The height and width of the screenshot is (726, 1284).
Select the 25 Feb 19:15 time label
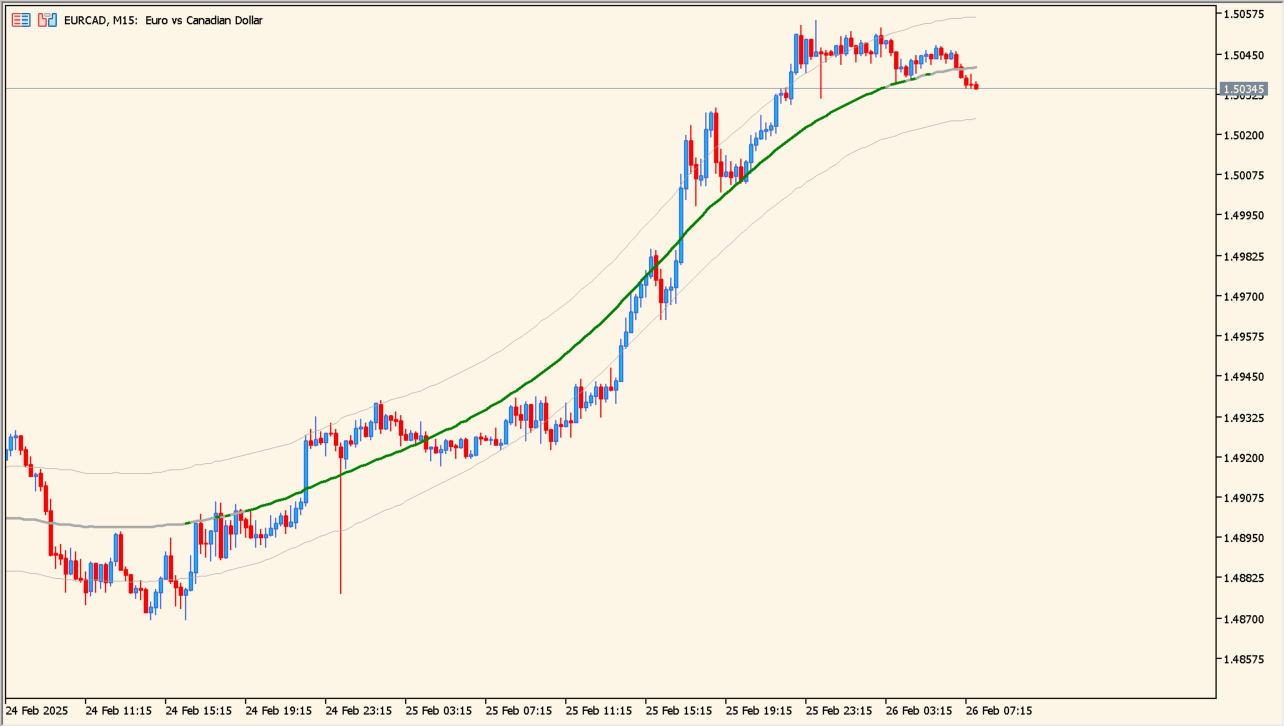coord(758,711)
